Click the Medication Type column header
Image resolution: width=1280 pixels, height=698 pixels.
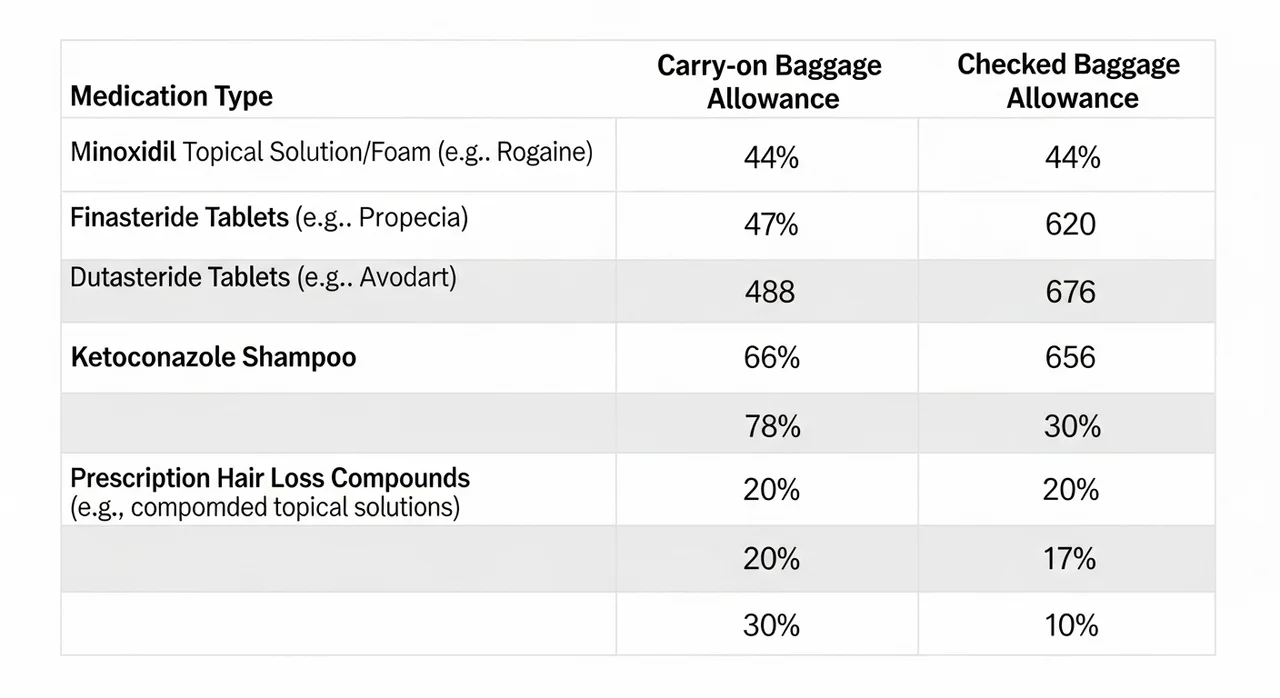[171, 97]
